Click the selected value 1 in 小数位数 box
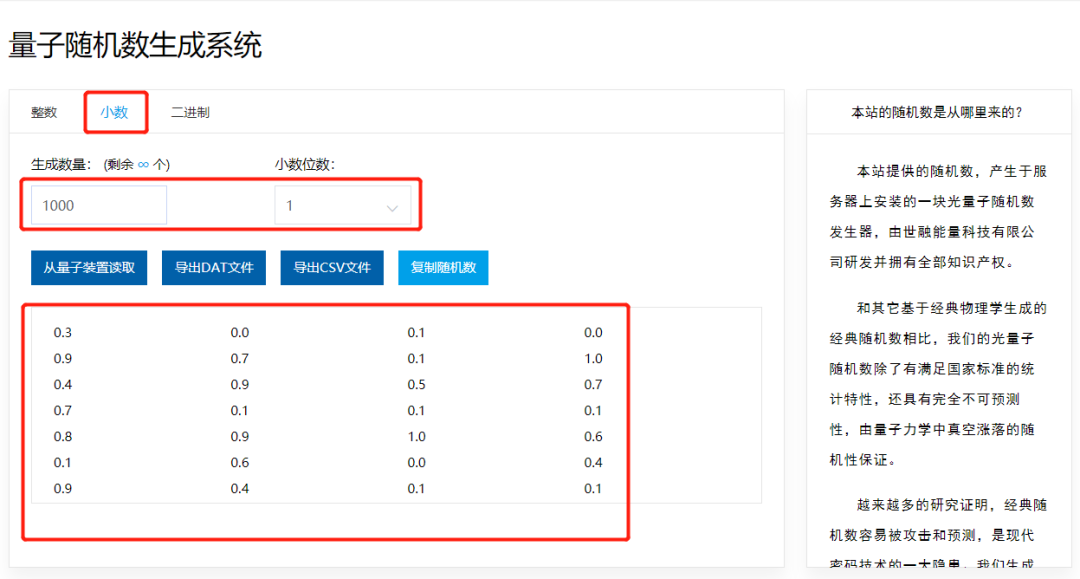 point(290,206)
